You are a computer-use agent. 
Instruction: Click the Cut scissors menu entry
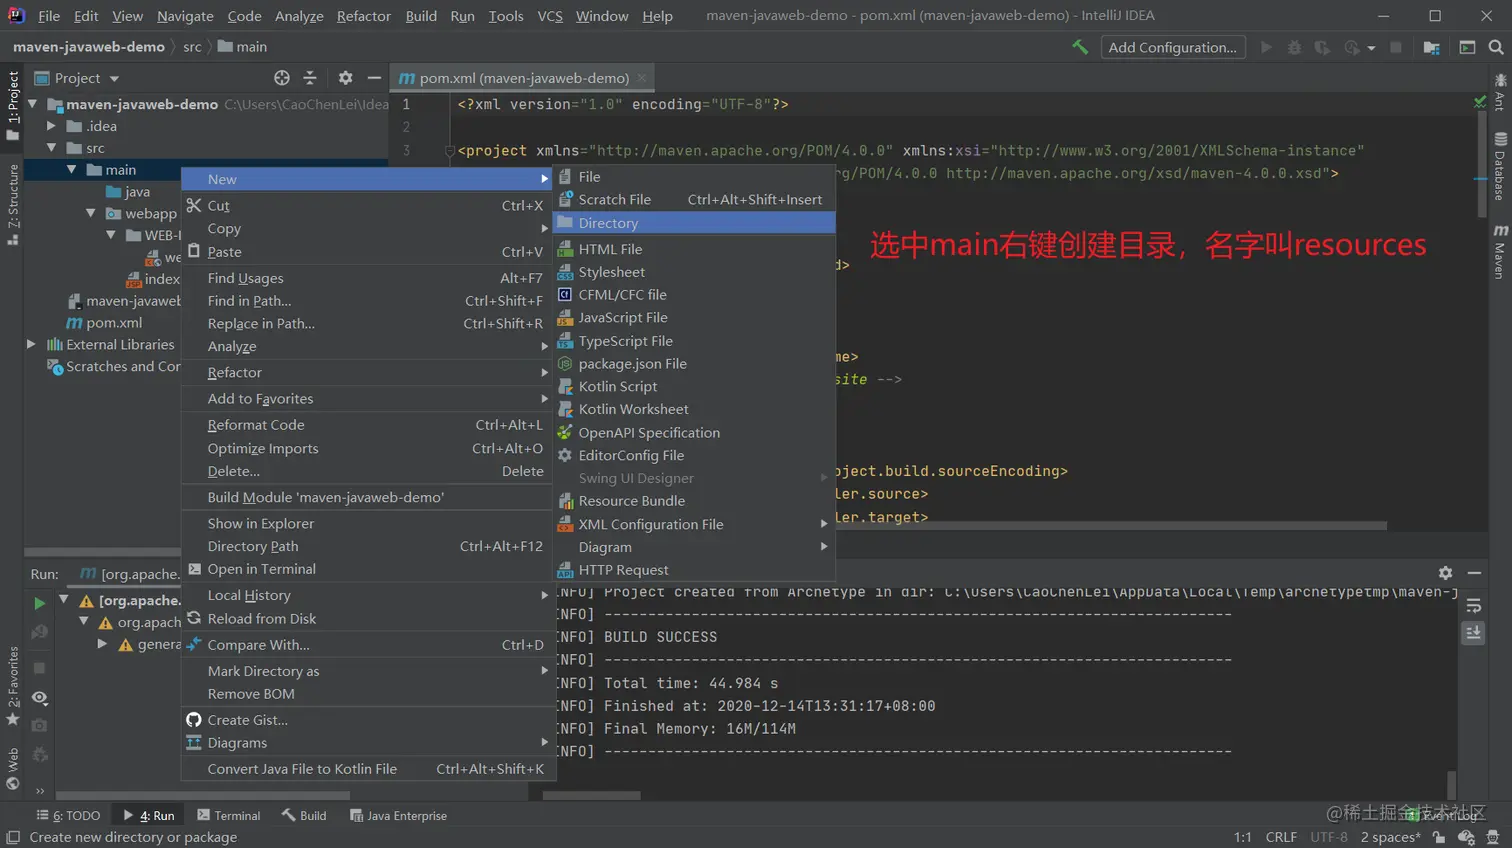[366, 205]
